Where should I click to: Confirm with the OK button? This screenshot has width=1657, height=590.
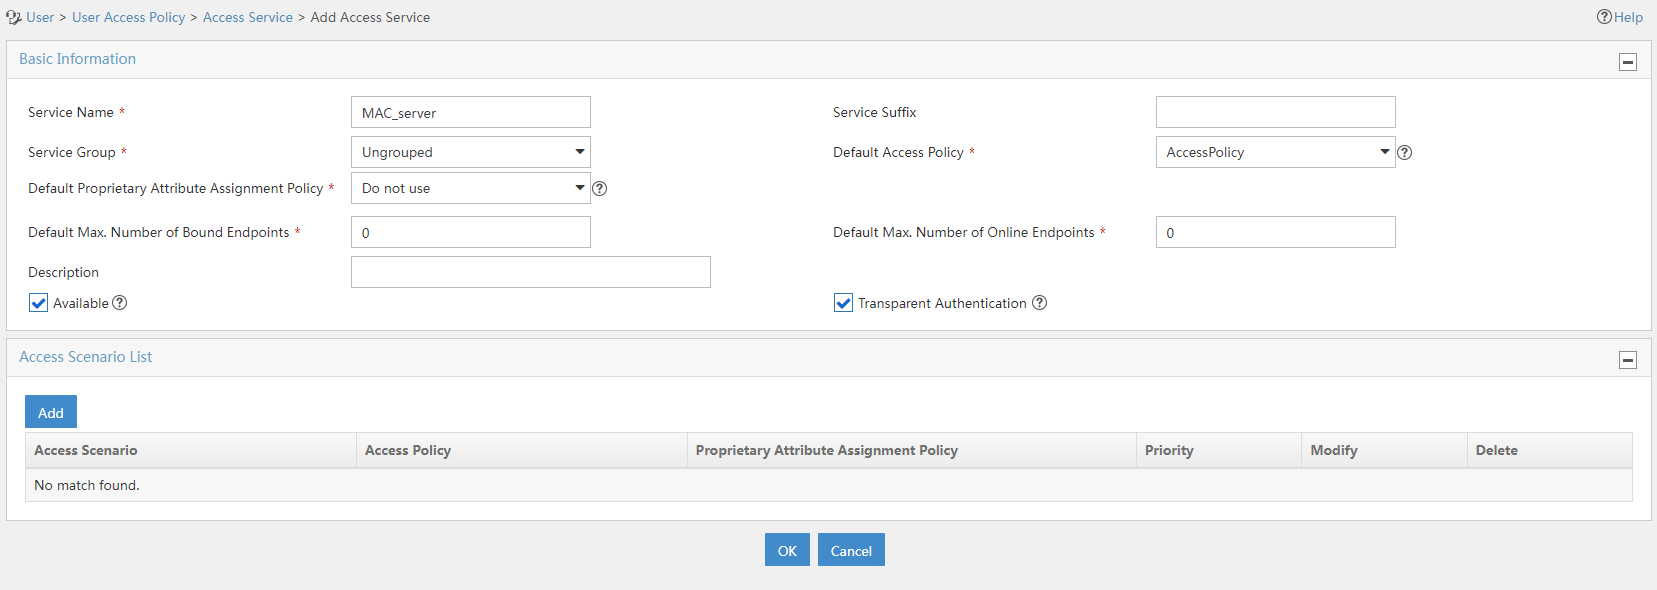point(787,550)
